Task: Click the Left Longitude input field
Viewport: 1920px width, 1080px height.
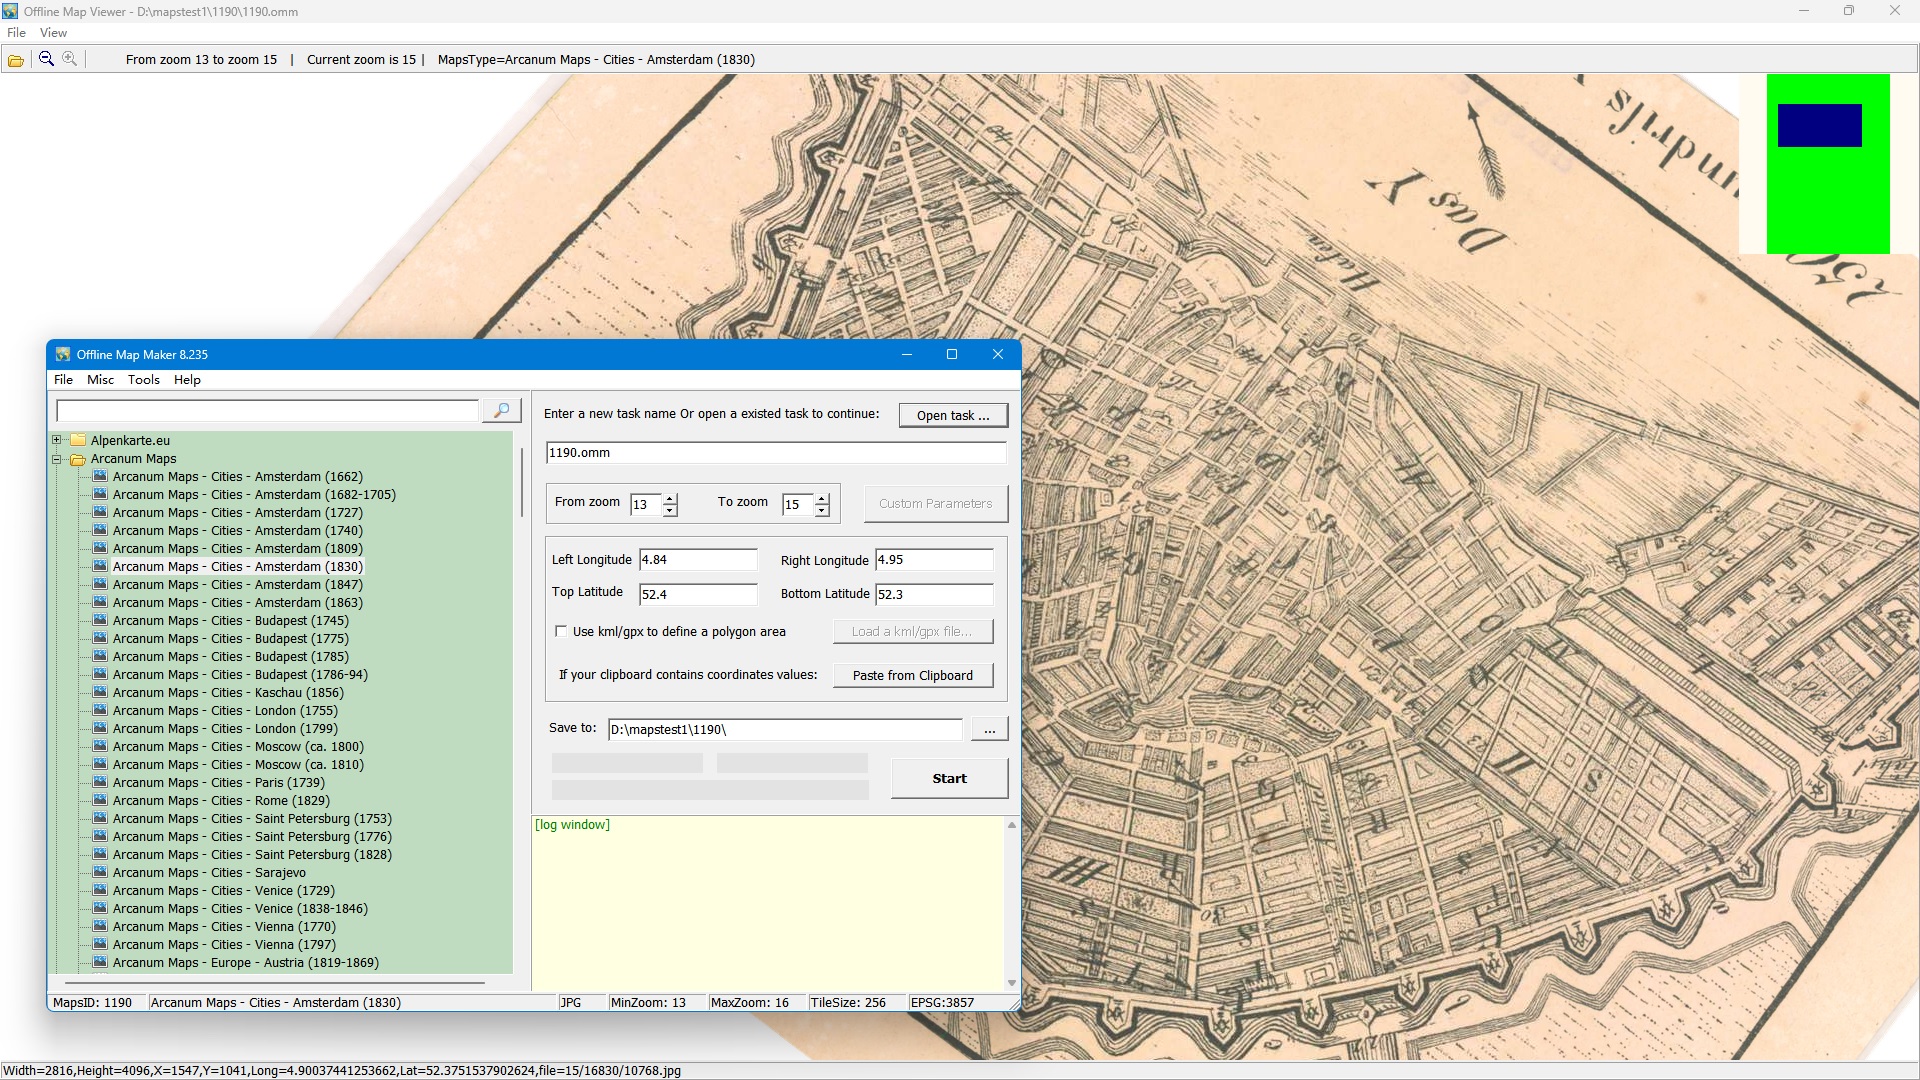Action: point(698,560)
